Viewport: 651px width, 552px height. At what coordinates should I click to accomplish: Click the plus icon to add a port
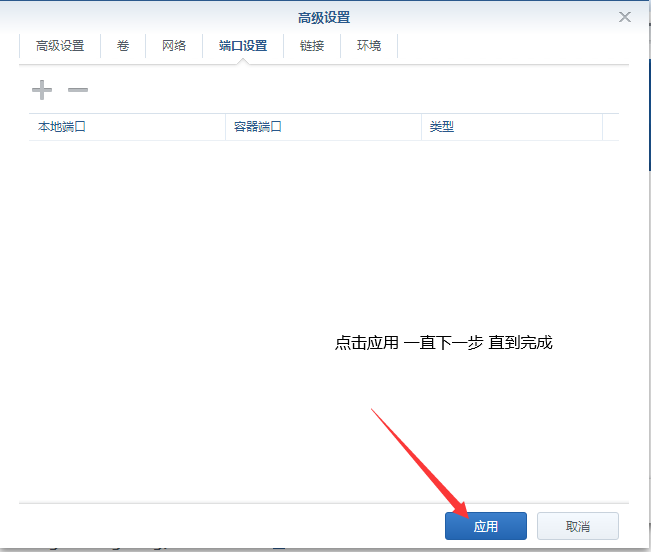42,91
